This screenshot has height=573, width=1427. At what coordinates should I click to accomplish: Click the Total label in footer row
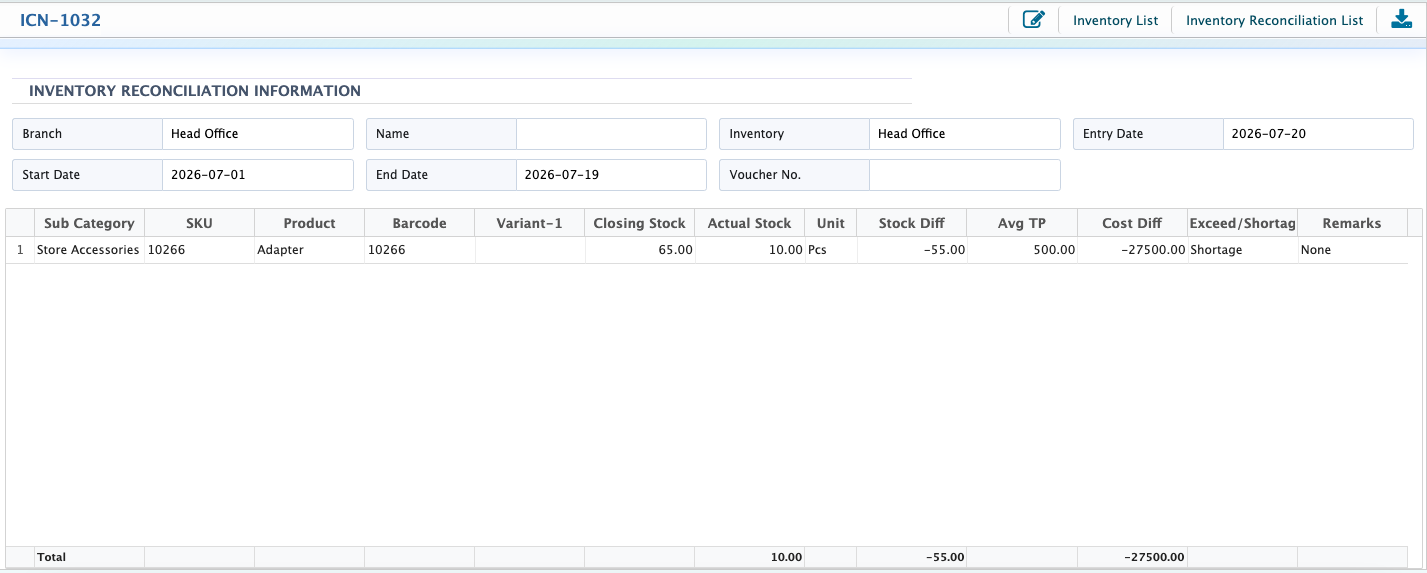click(x=52, y=557)
